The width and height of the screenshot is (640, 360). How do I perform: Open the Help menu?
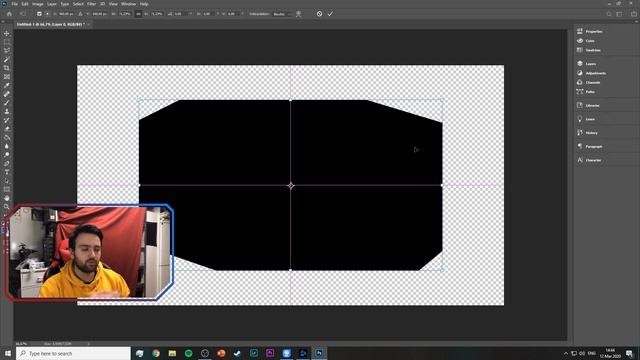click(x=144, y=4)
